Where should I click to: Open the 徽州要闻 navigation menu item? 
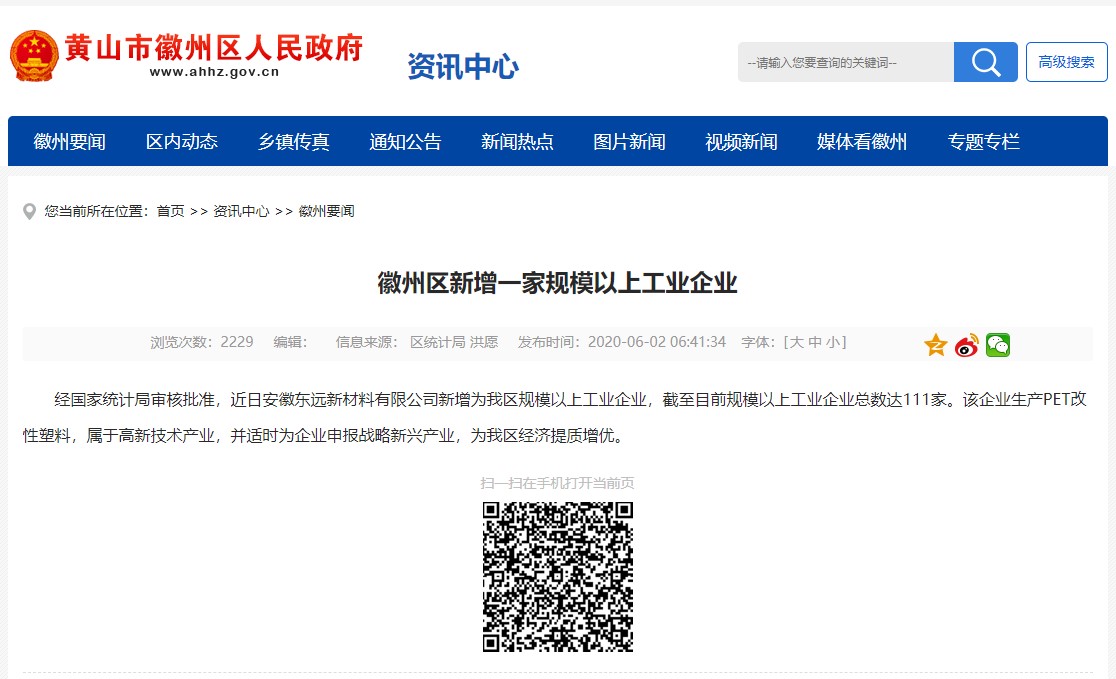pos(69,142)
